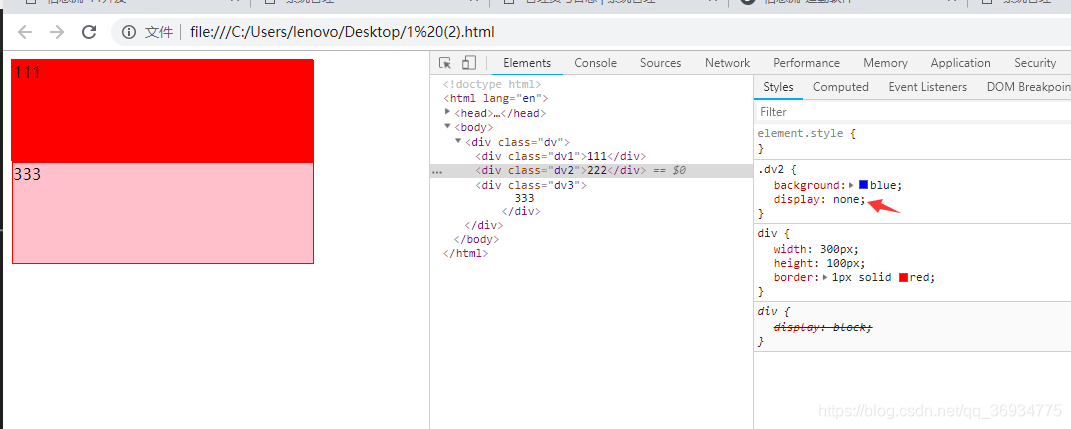Image resolution: width=1071 pixels, height=429 pixels.
Task: Switch to the Network tab
Action: click(727, 63)
